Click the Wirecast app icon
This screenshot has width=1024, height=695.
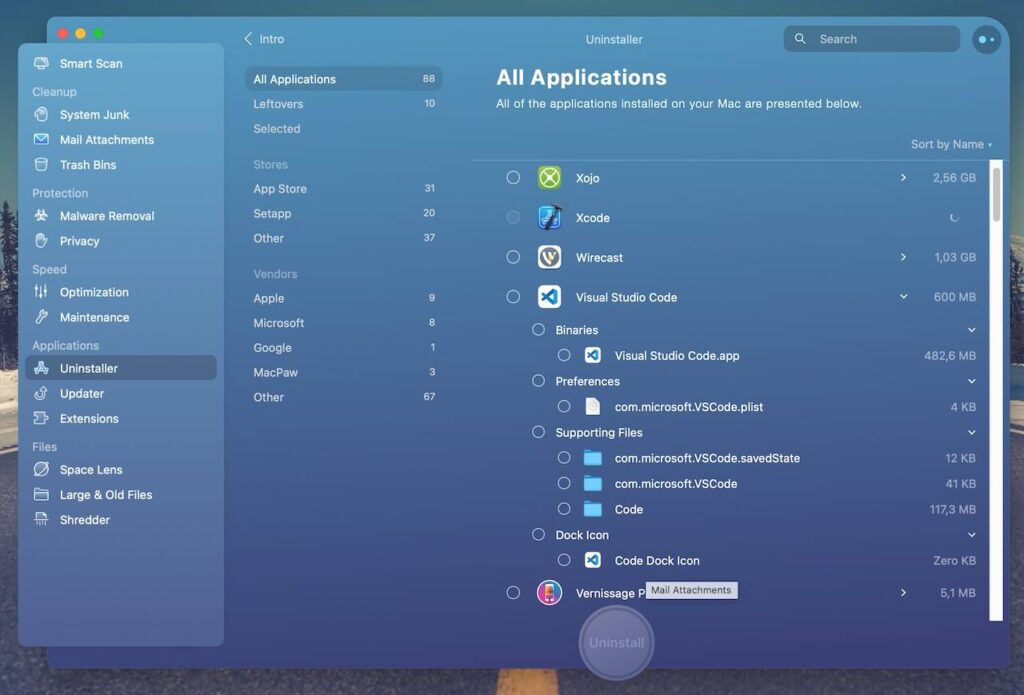click(x=549, y=257)
